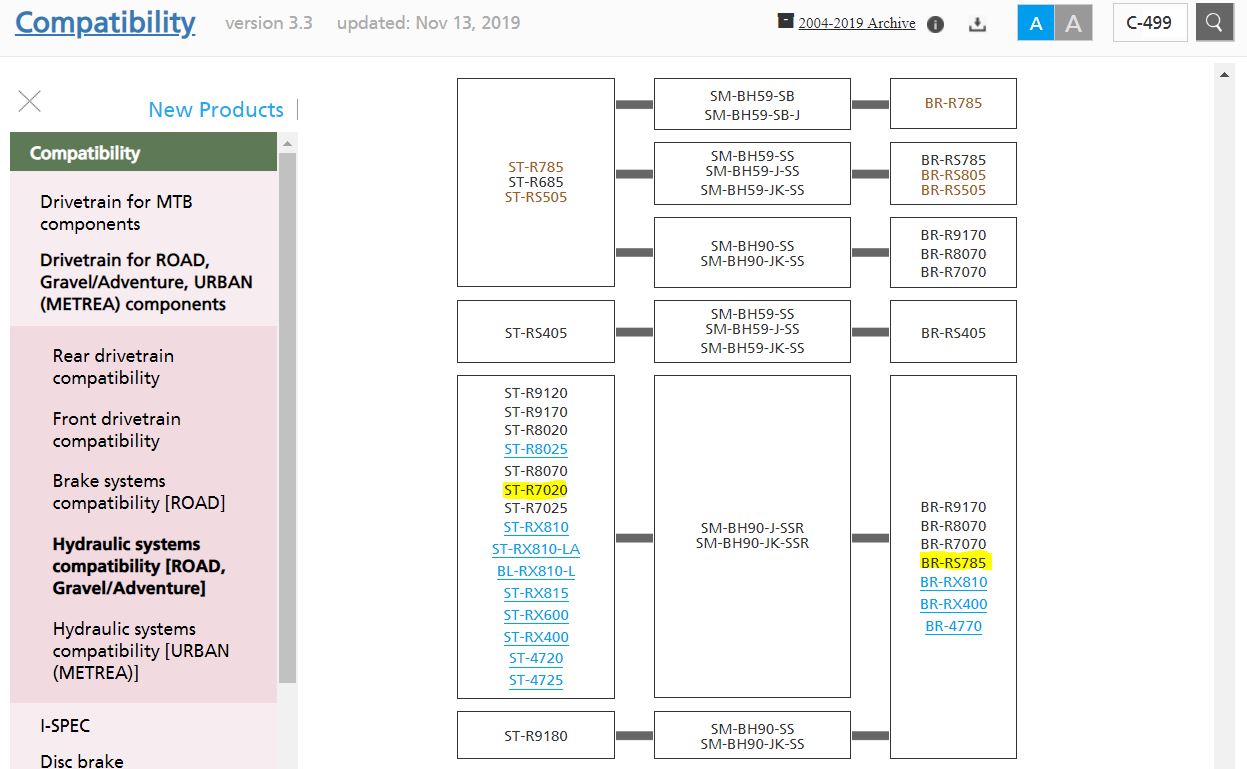Image resolution: width=1247 pixels, height=769 pixels.
Task: Click the BR-RS405 text
Action: coord(954,333)
